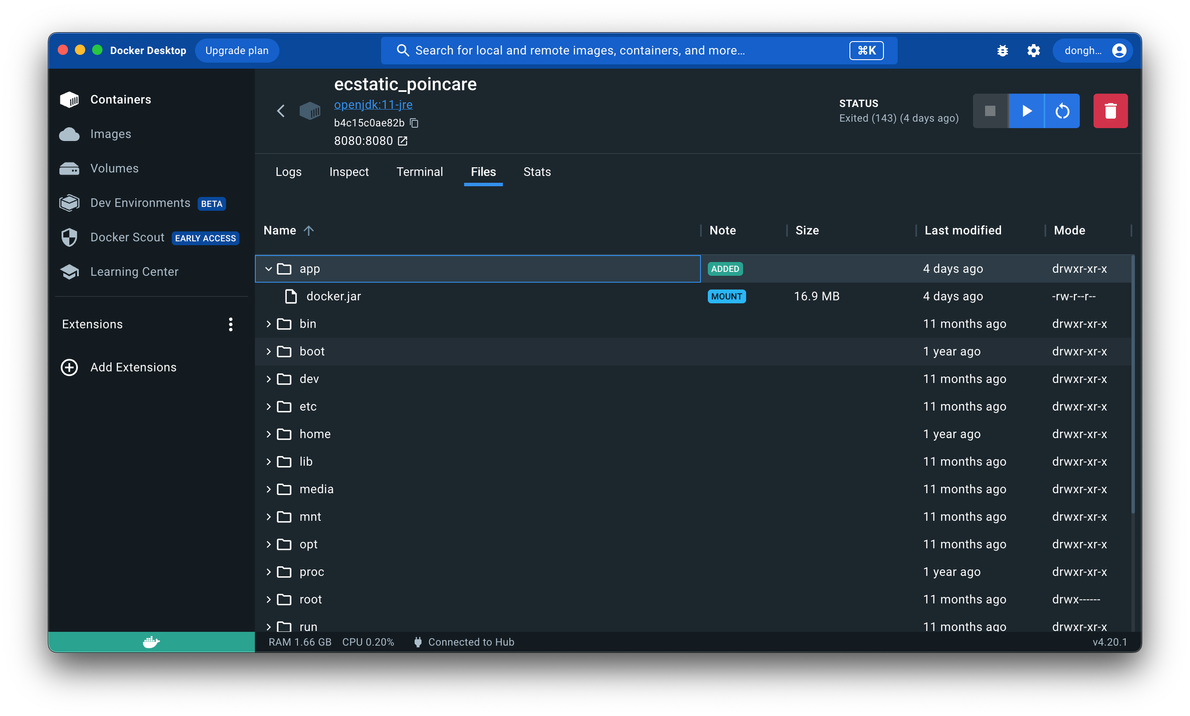Viewport: 1190px width, 716px height.
Task: Expand the media folder
Action: [268, 490]
